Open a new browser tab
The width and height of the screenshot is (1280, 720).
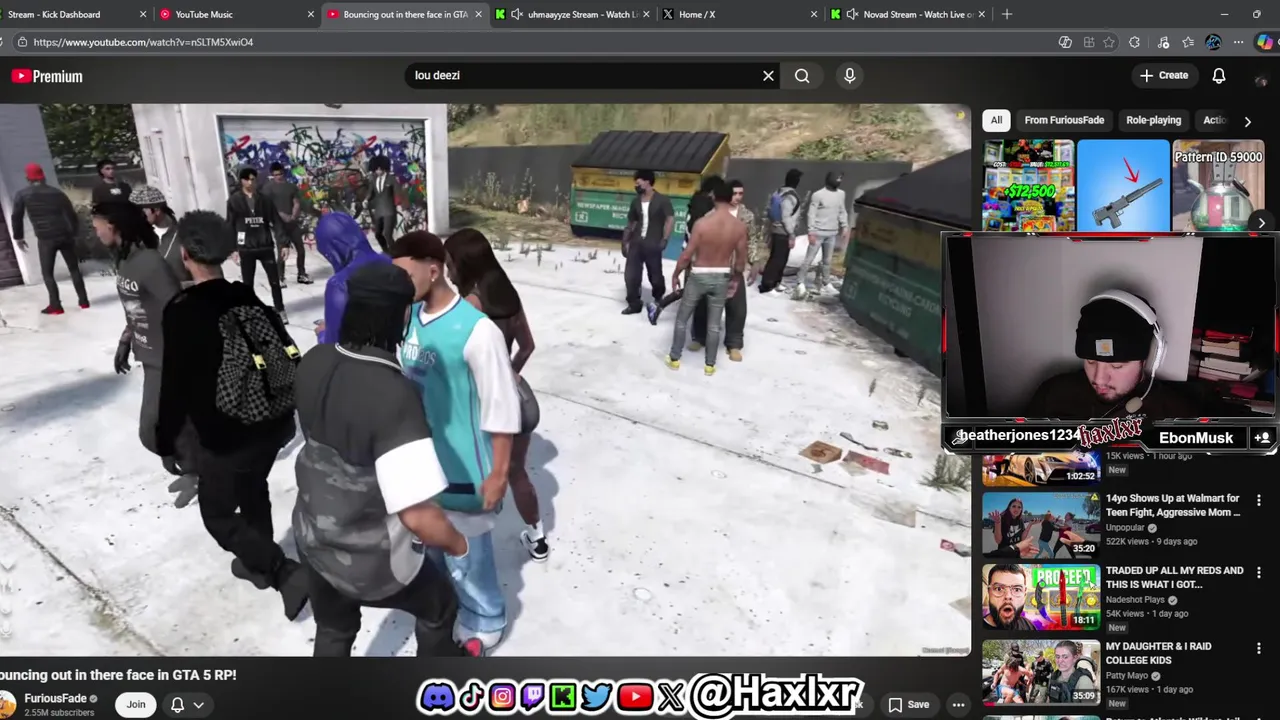pyautogui.click(x=1007, y=14)
